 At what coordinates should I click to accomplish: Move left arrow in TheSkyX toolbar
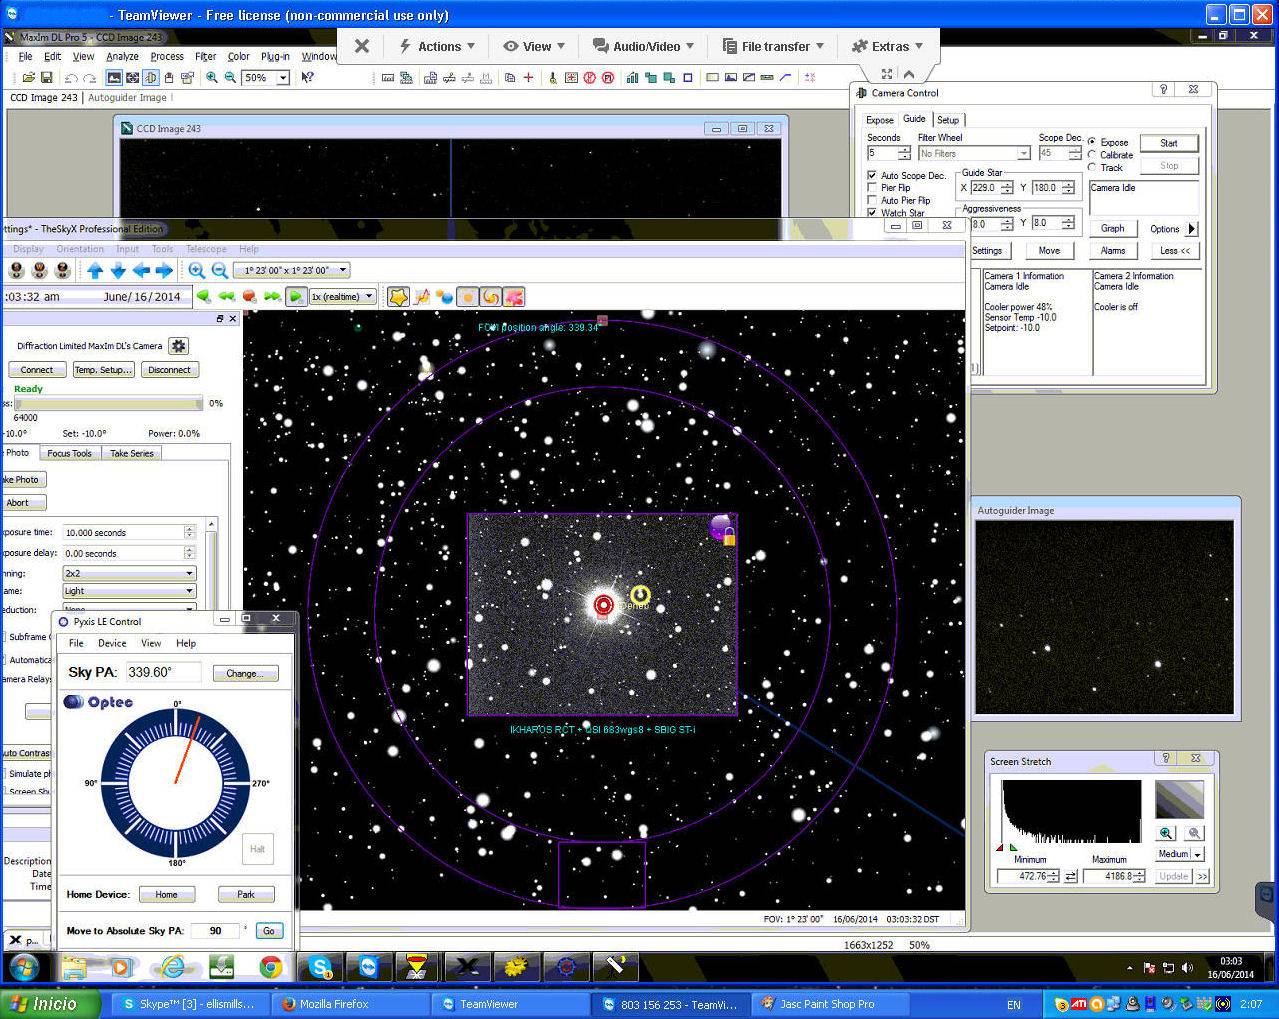point(141,270)
